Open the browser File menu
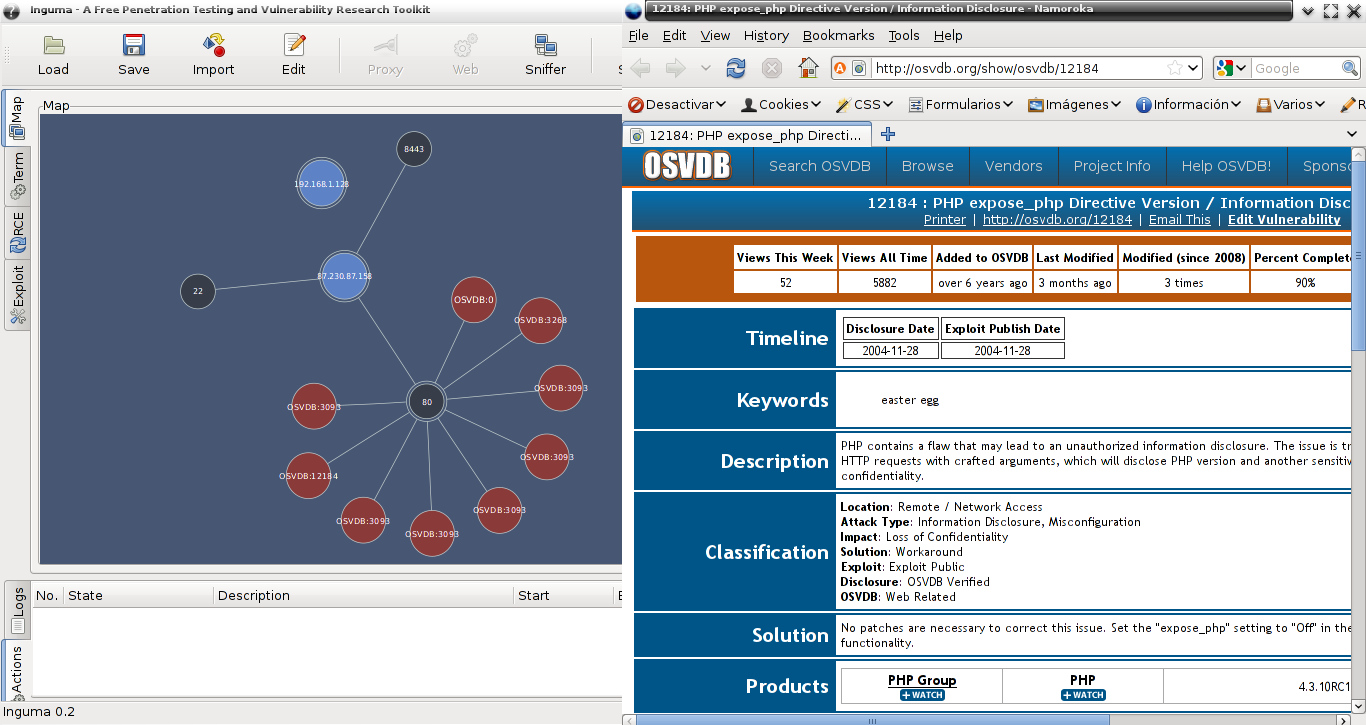Screen dimensions: 1366x725 click(x=638, y=35)
